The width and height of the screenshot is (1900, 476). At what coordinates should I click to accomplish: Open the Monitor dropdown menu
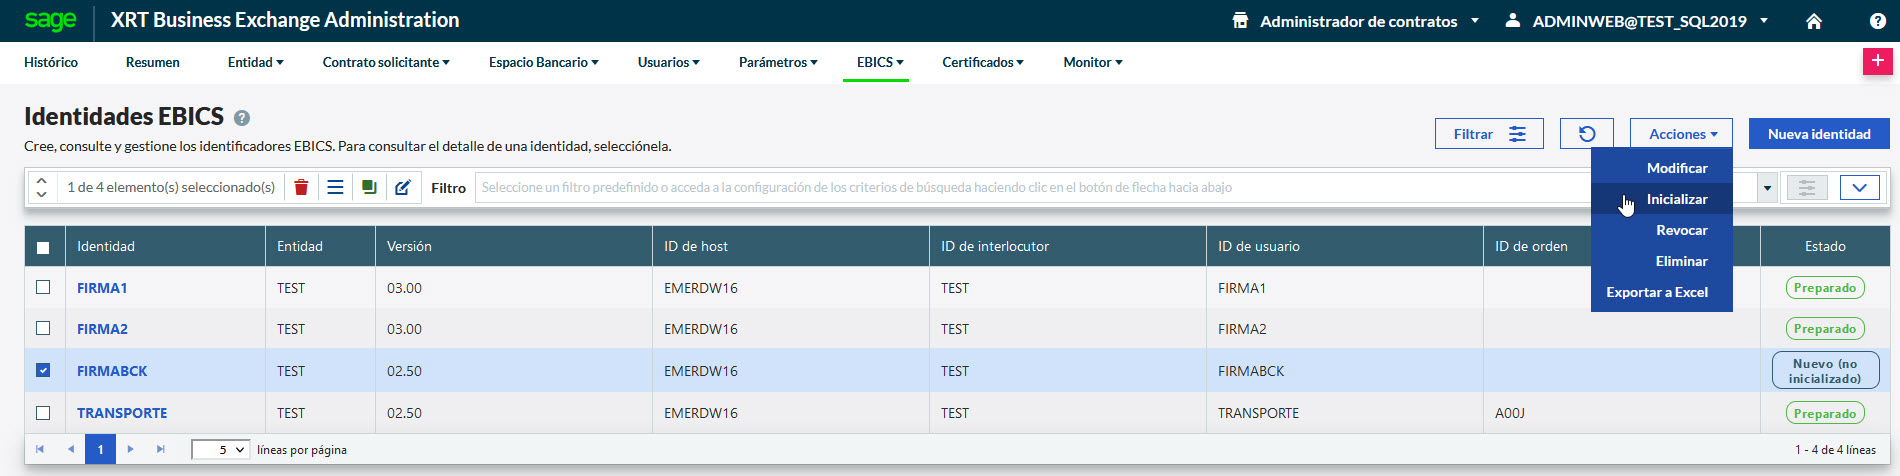tap(1093, 62)
